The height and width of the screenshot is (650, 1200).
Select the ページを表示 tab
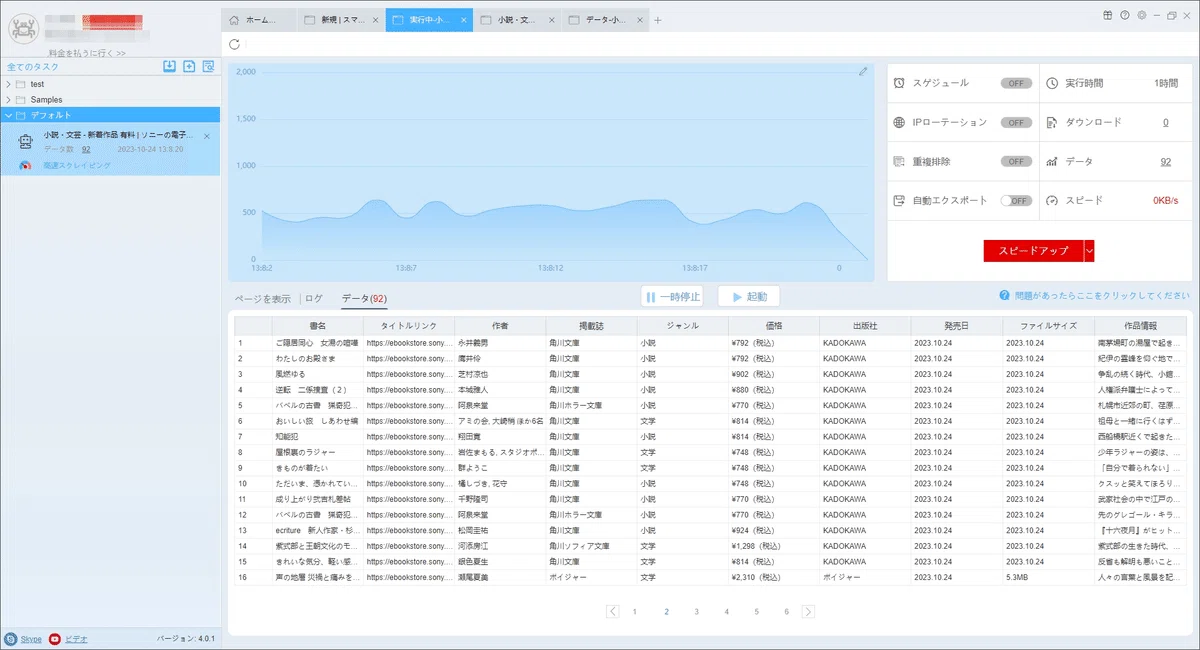point(263,298)
